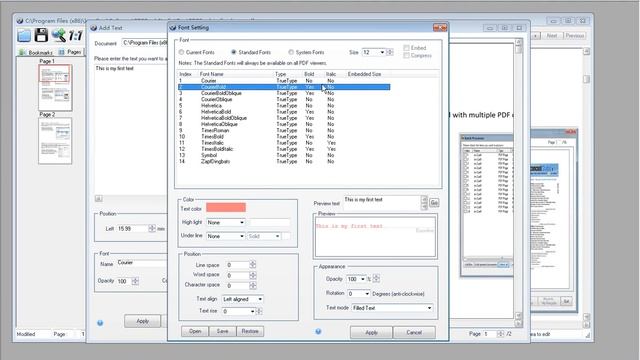Select the HelveticaBold font row
The image size is (640, 360).
coord(284,112)
